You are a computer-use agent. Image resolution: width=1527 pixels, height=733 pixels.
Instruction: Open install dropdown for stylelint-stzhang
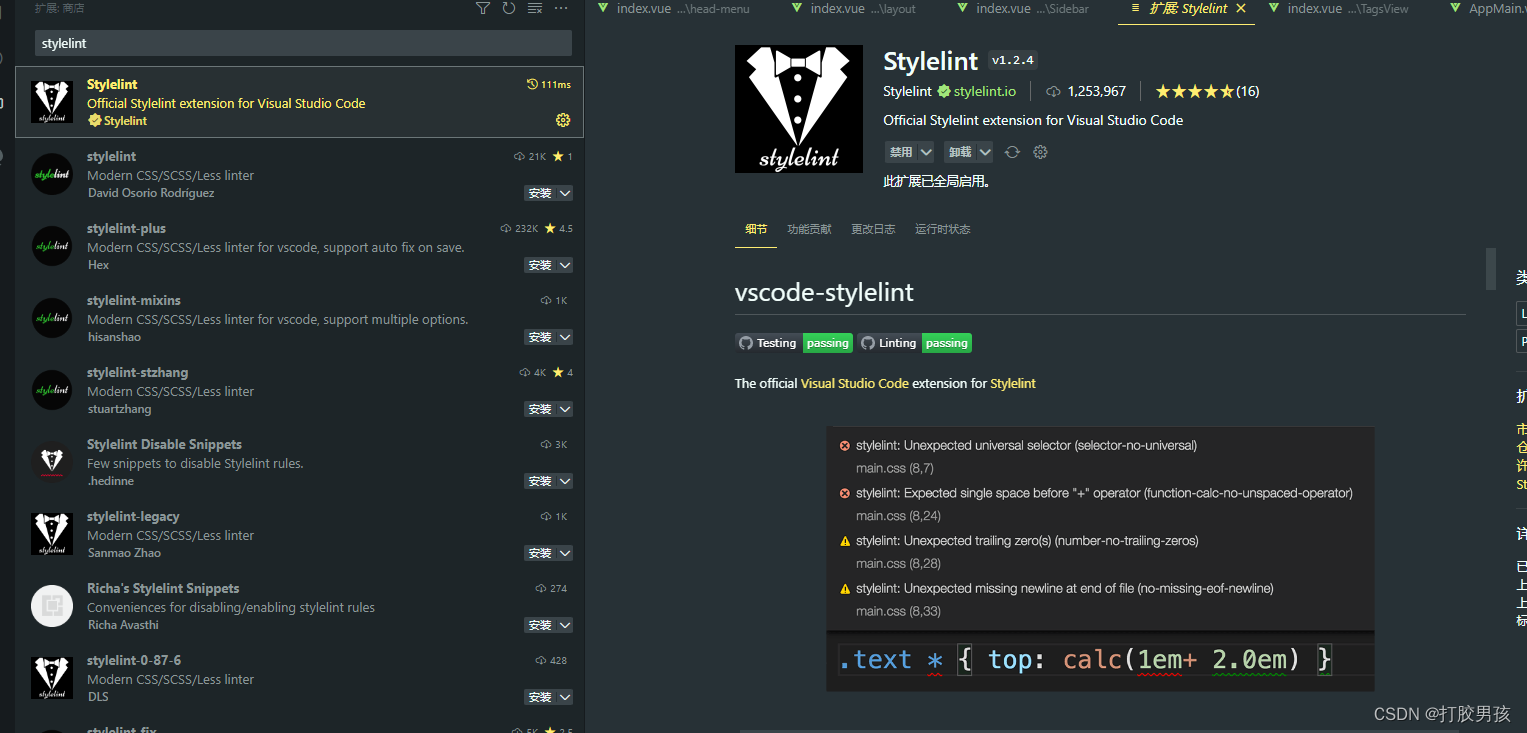565,409
